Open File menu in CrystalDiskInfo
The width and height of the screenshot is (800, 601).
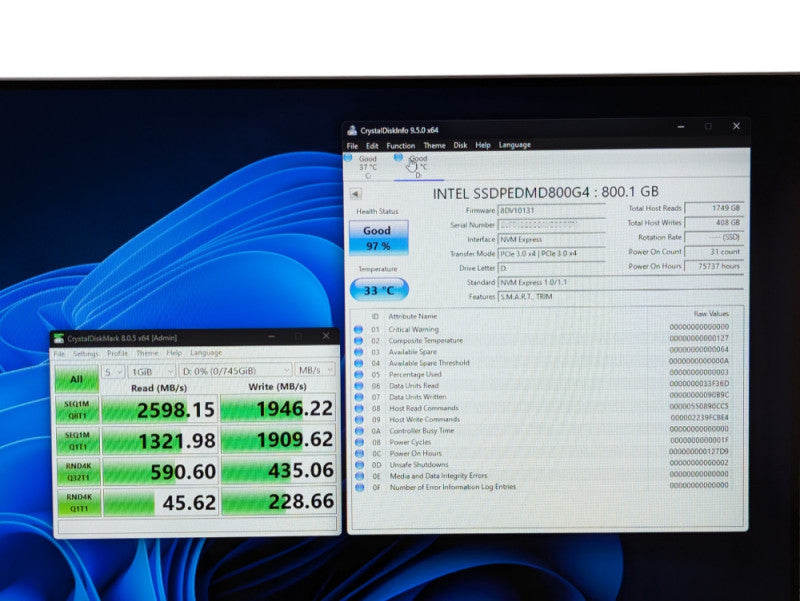tap(352, 146)
